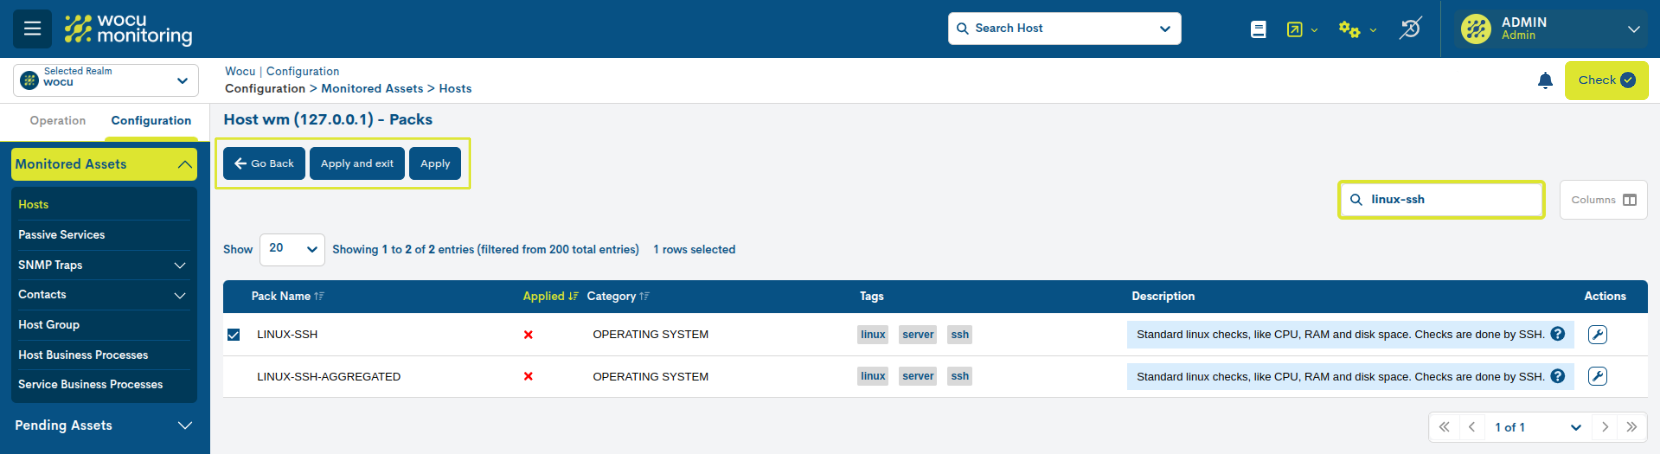Go to first page of results
The height and width of the screenshot is (454, 1660).
click(1444, 427)
